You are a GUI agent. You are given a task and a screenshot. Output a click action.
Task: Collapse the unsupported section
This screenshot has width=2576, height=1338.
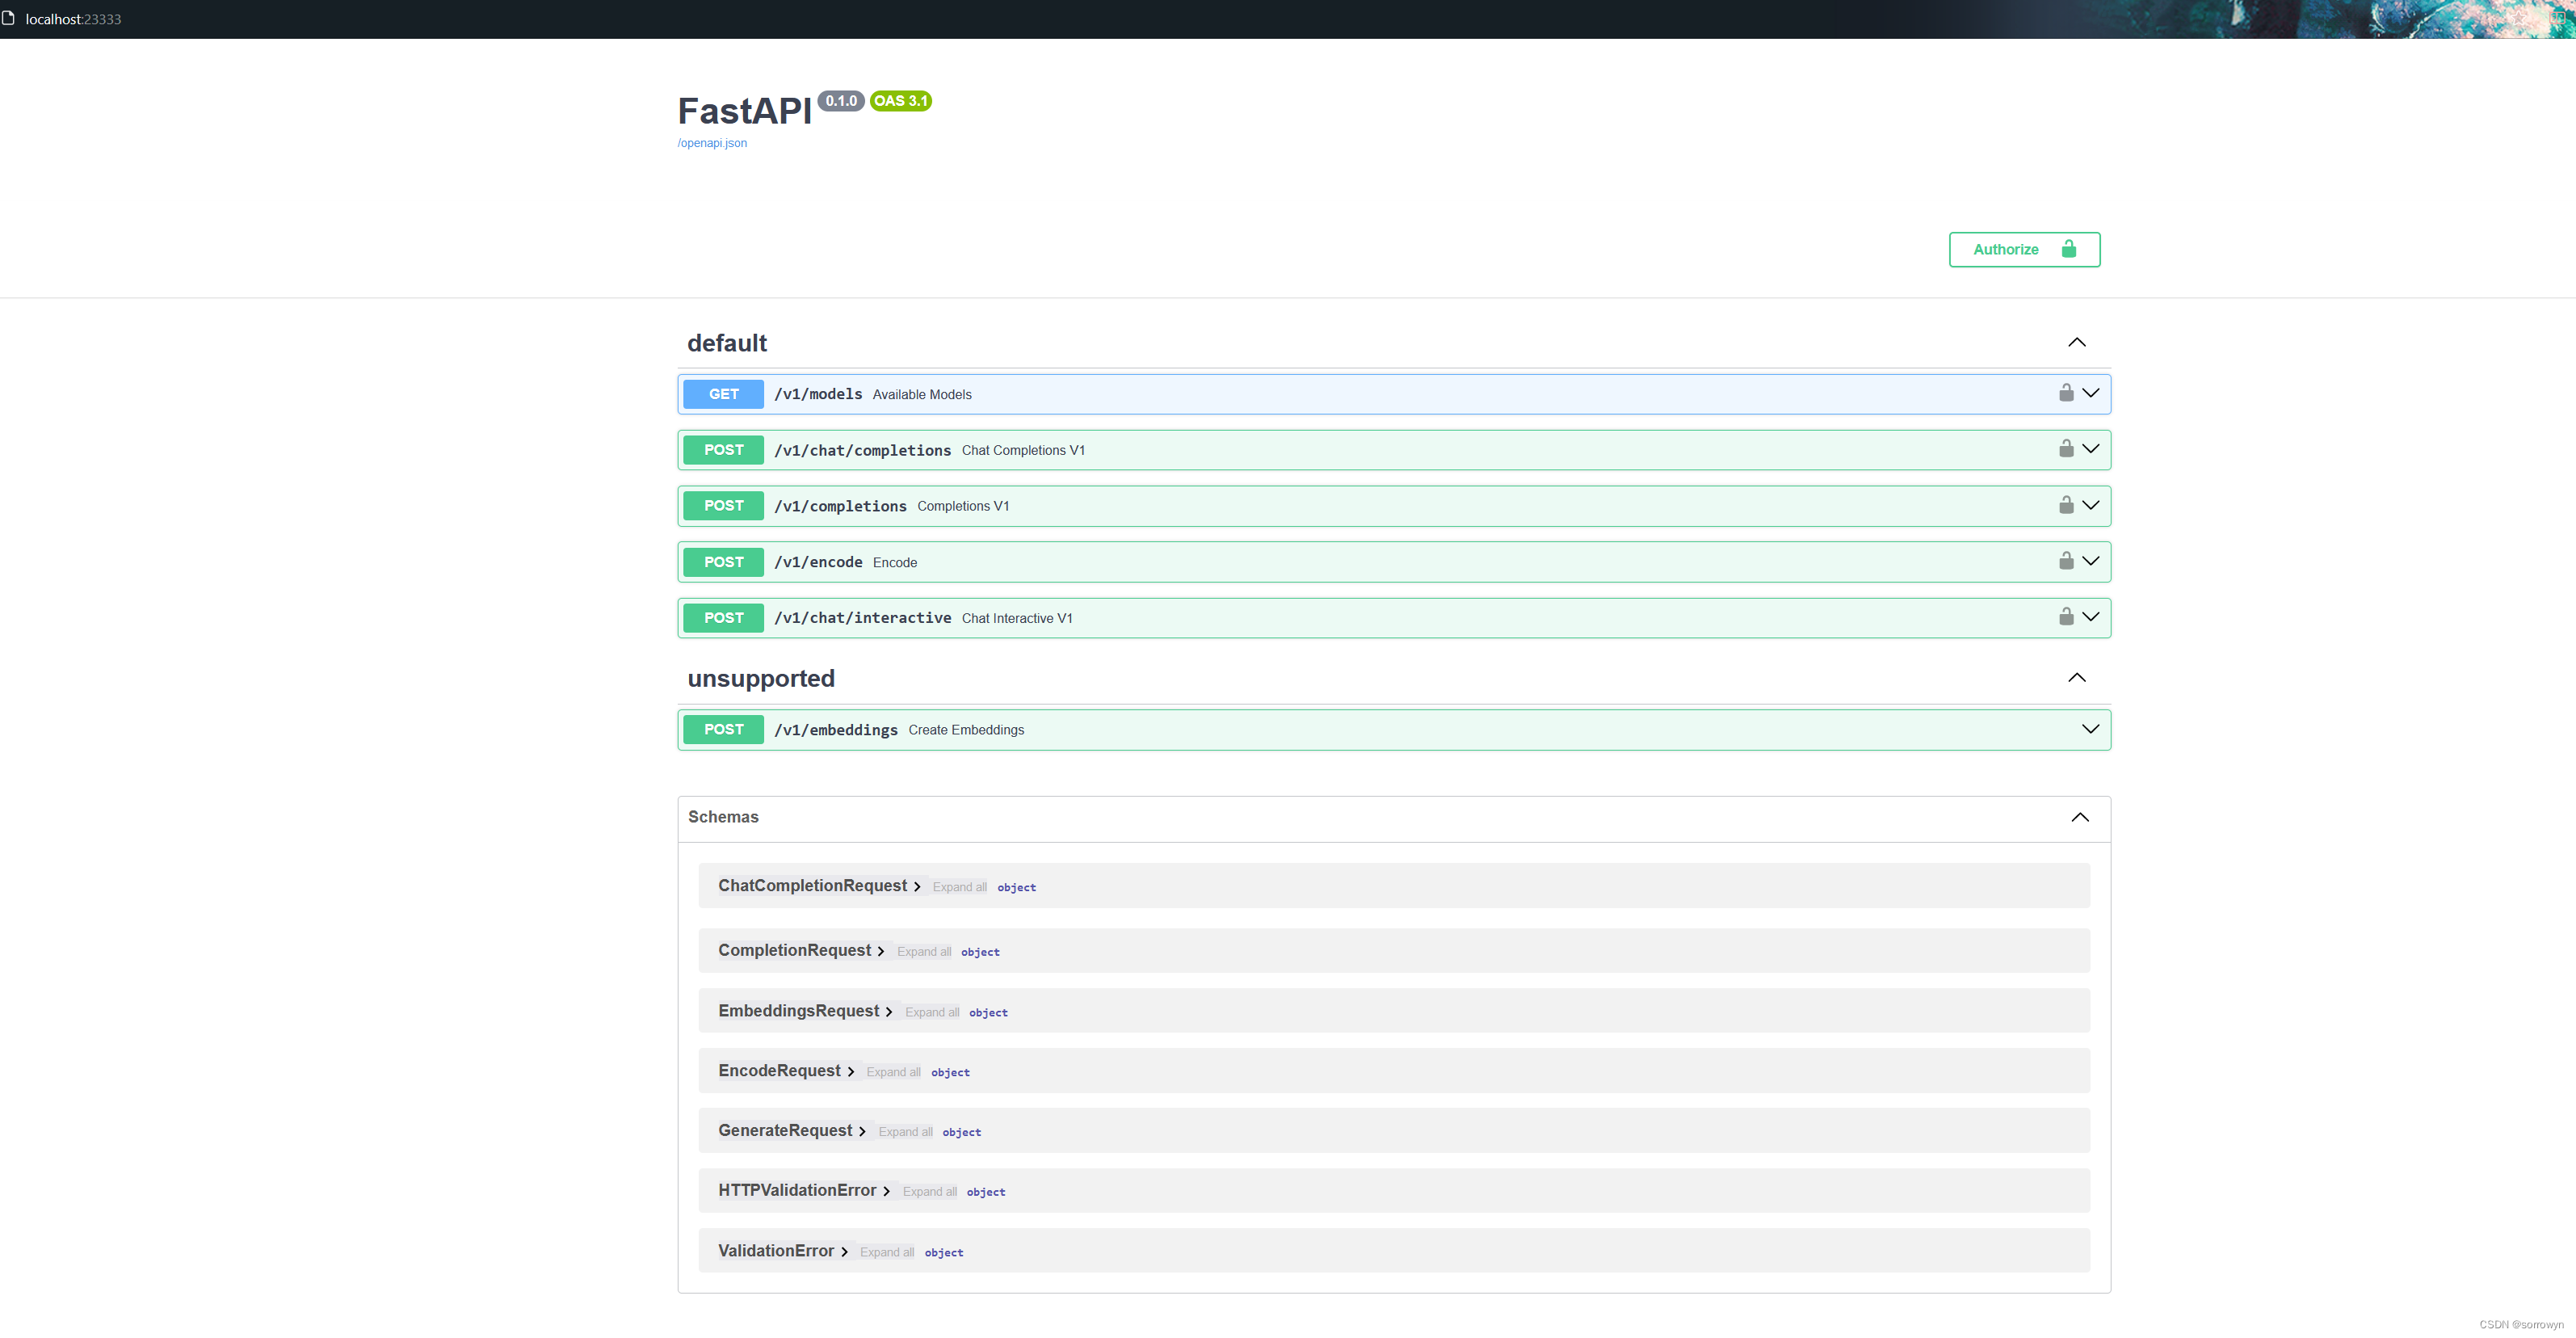point(2076,678)
